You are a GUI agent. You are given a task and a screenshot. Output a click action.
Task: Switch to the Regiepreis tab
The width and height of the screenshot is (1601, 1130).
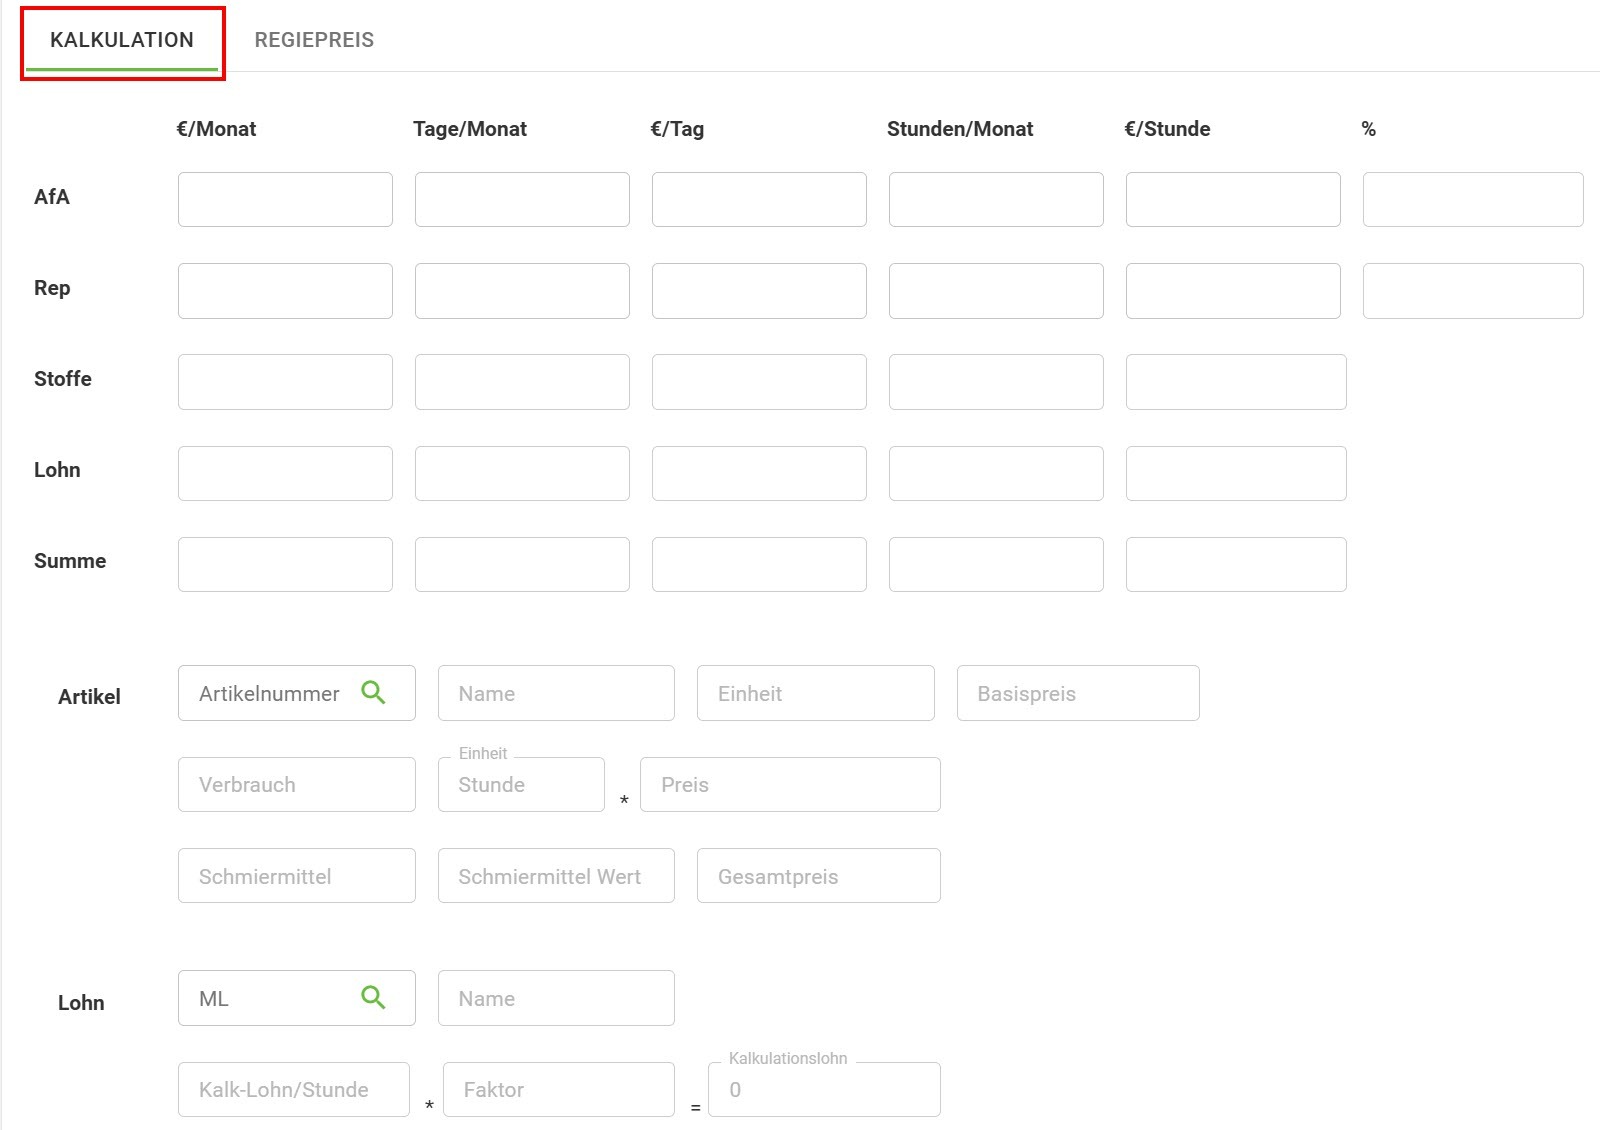[x=314, y=40]
